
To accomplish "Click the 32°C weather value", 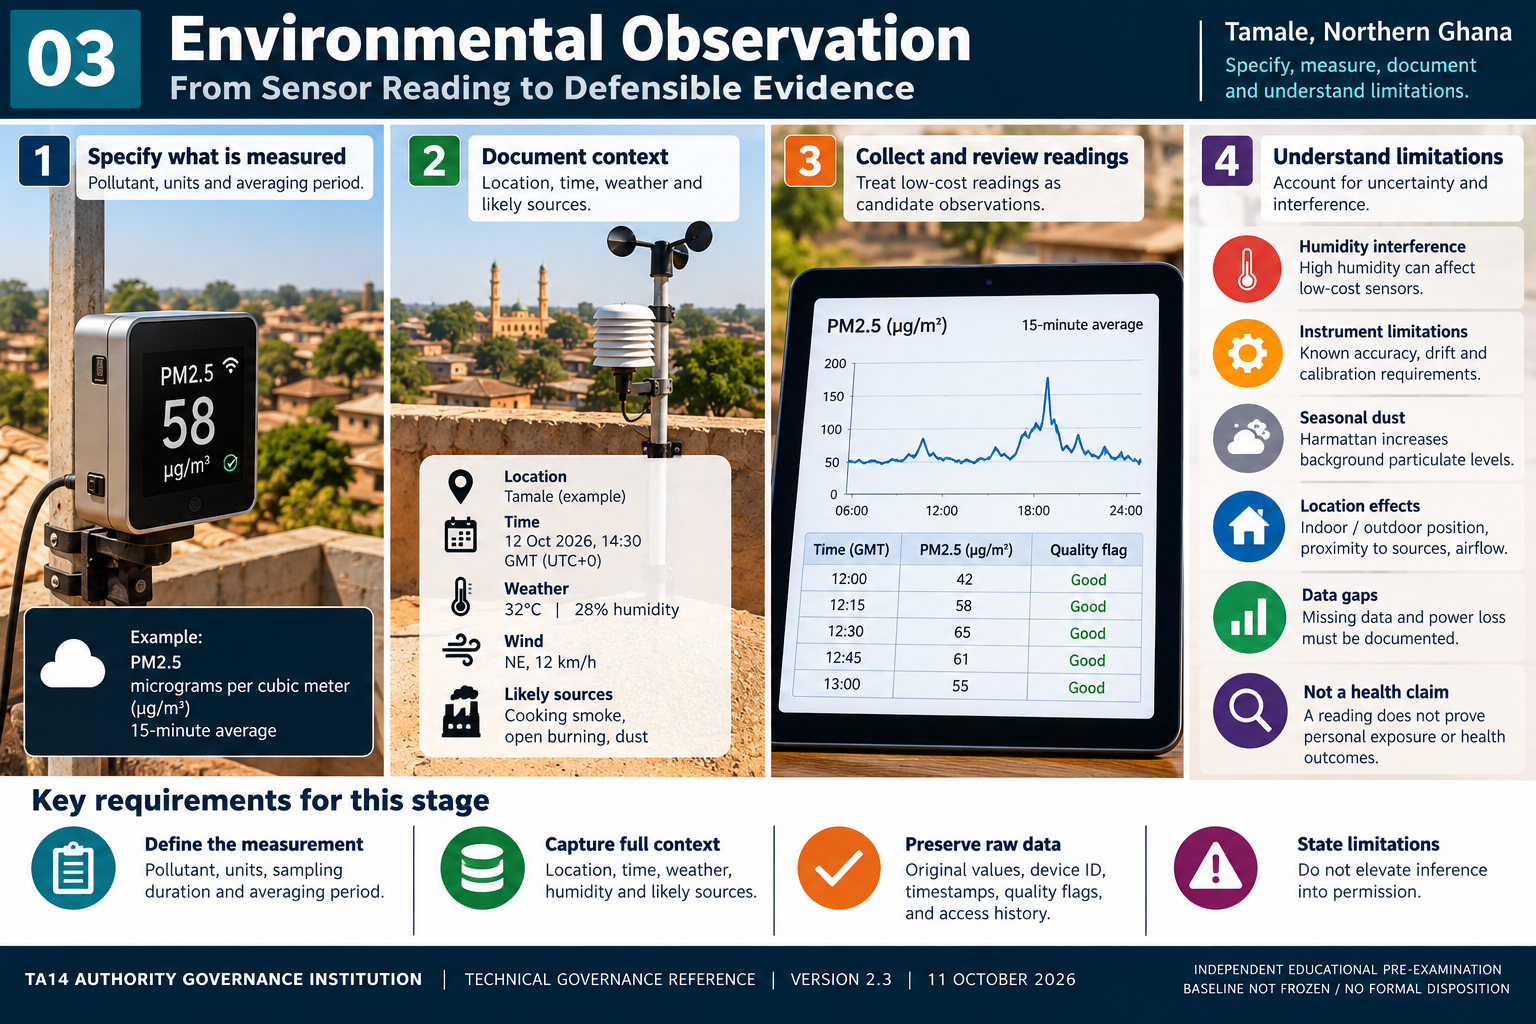I will [x=523, y=610].
